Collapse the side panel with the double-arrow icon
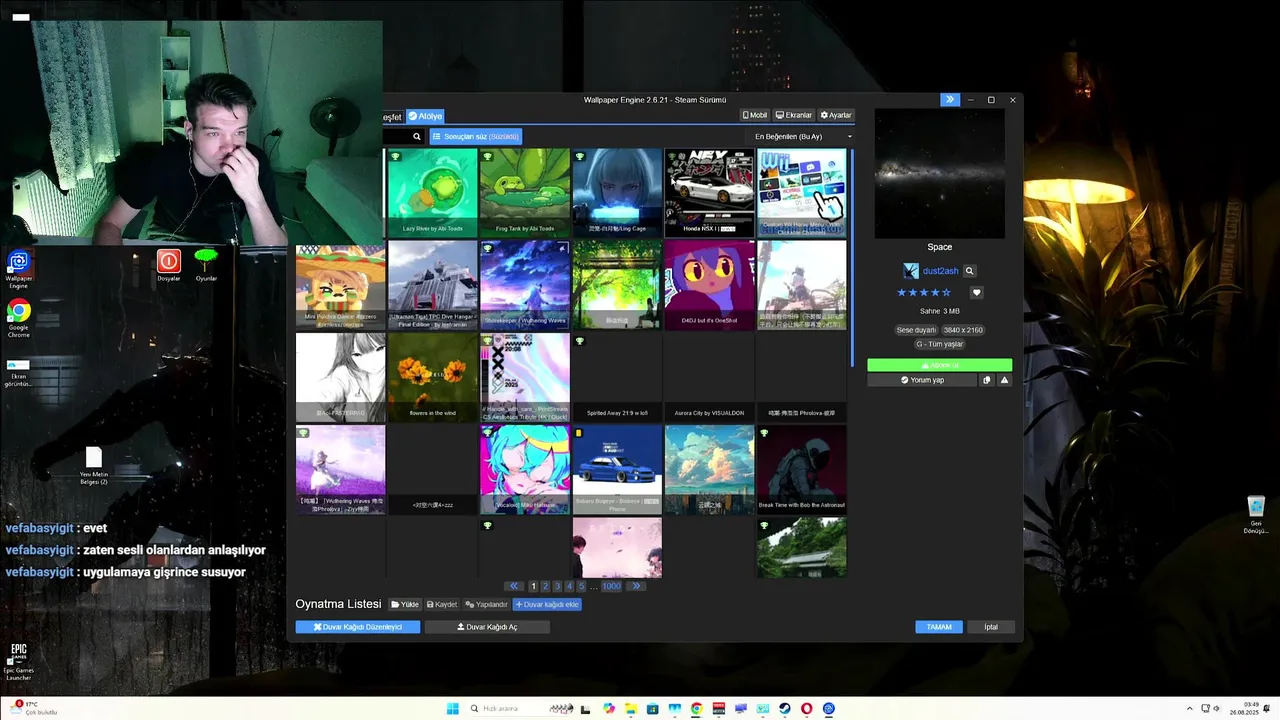 coord(949,100)
